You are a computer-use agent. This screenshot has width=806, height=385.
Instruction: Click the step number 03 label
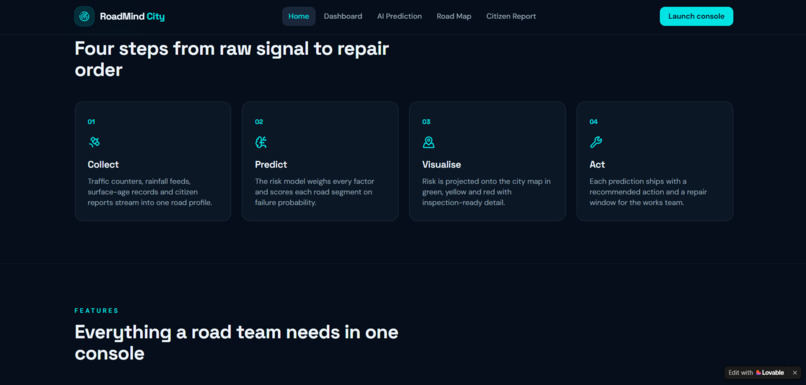point(426,122)
